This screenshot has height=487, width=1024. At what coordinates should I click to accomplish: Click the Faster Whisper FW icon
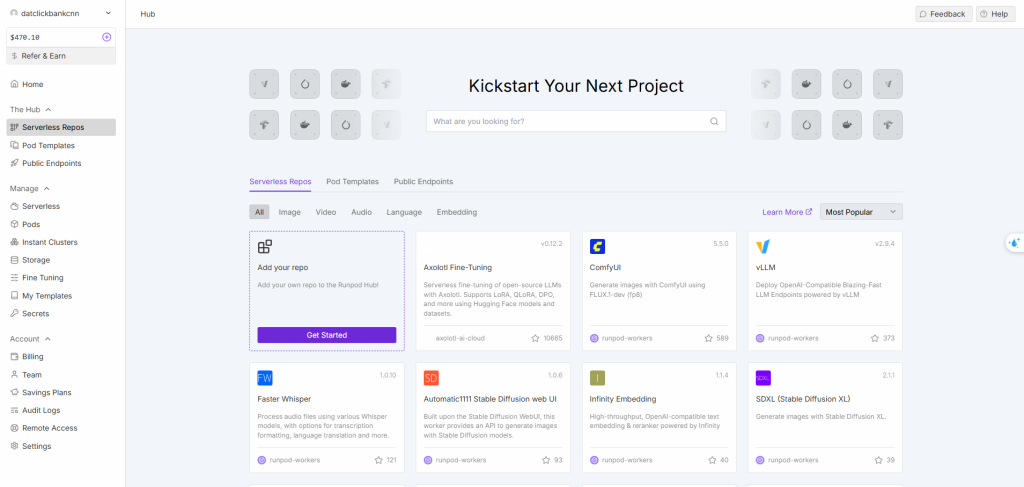pyautogui.click(x=264, y=378)
